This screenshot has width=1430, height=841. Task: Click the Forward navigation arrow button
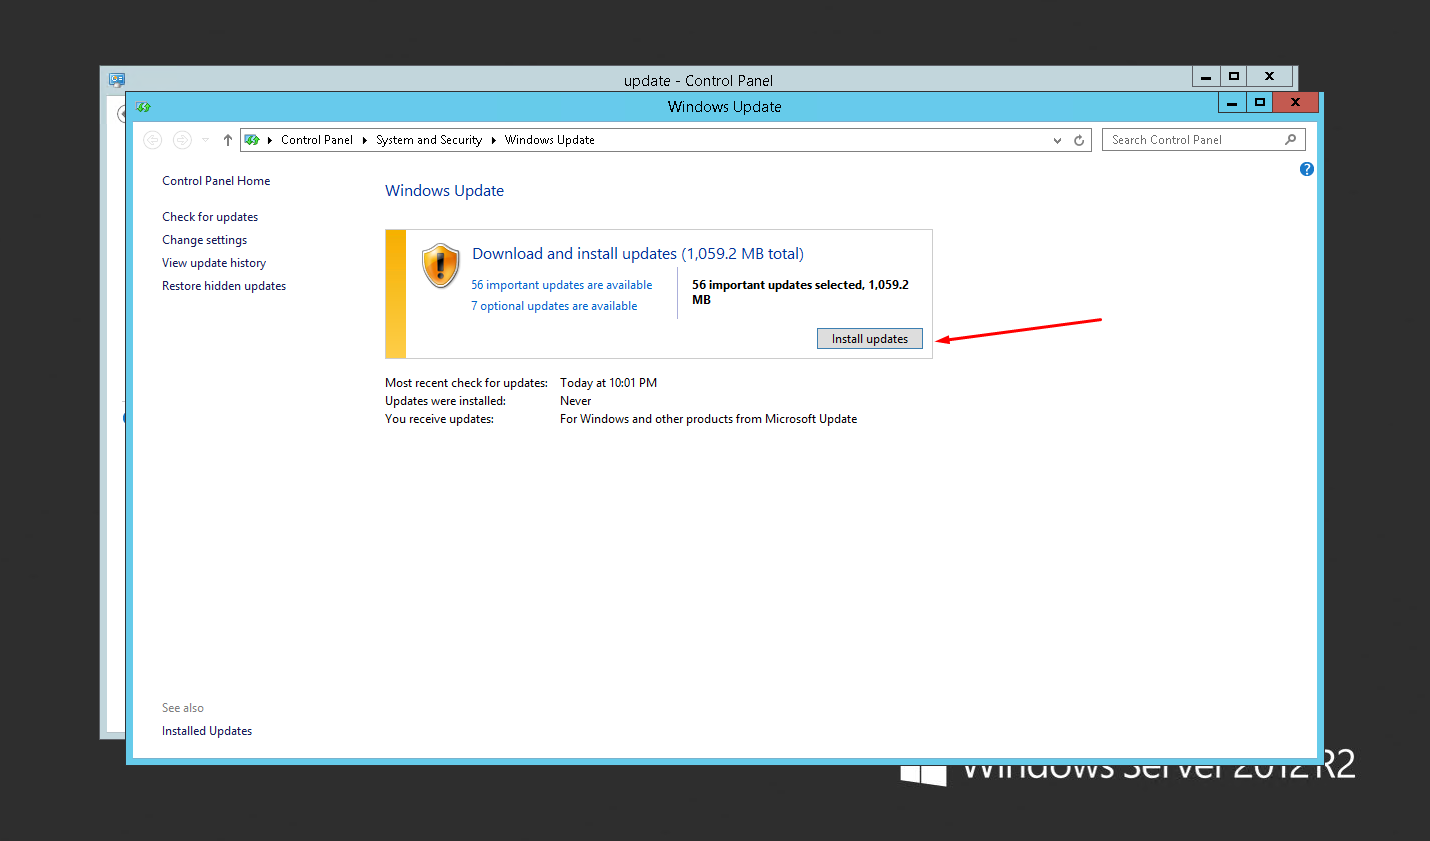coord(182,140)
